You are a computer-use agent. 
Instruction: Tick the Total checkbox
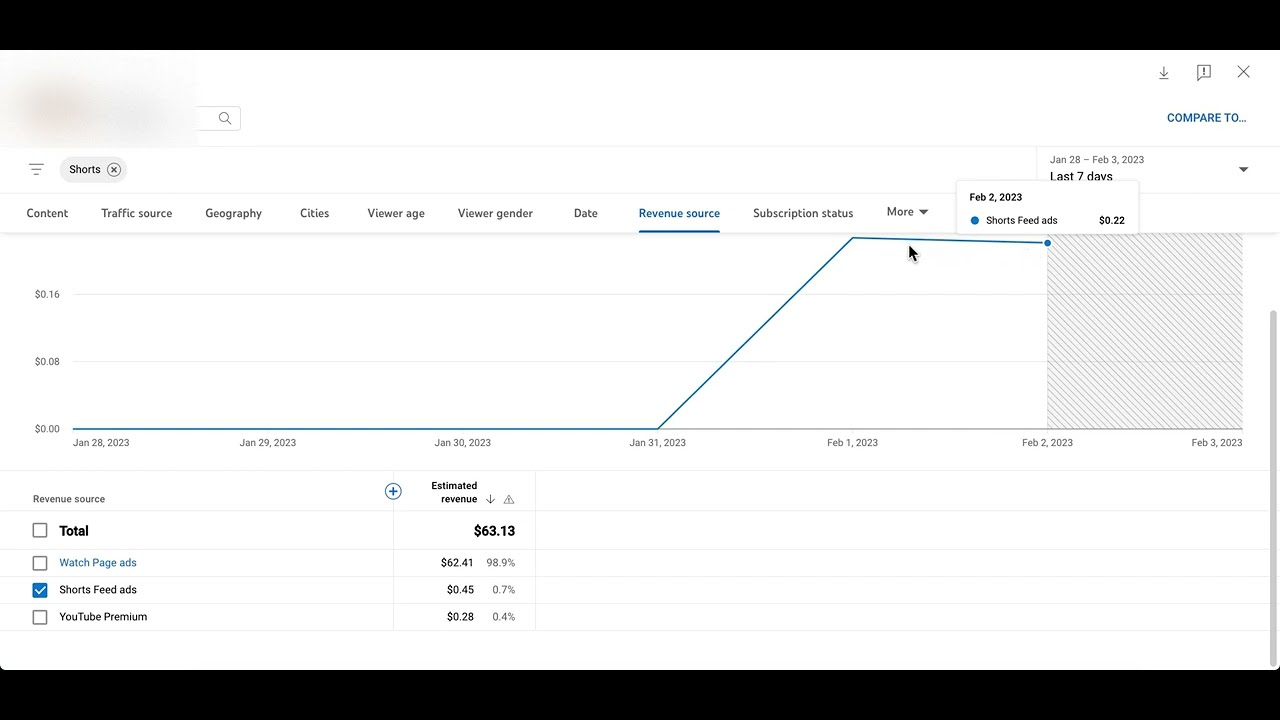pyautogui.click(x=40, y=531)
